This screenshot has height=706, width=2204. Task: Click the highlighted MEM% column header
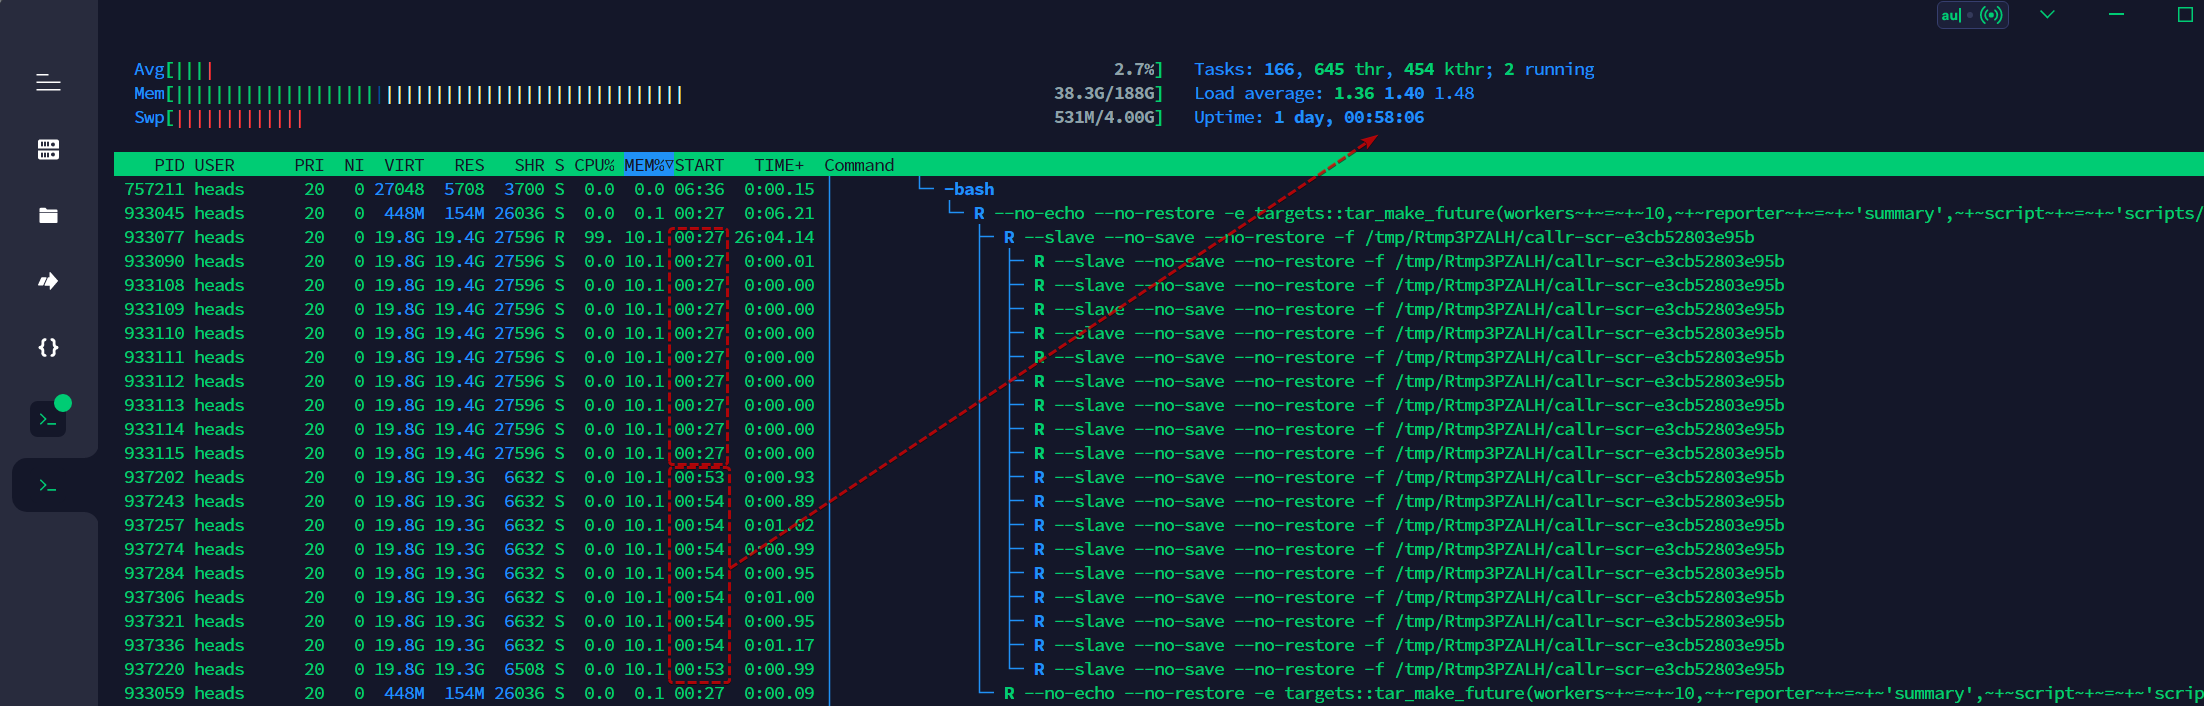[648, 165]
